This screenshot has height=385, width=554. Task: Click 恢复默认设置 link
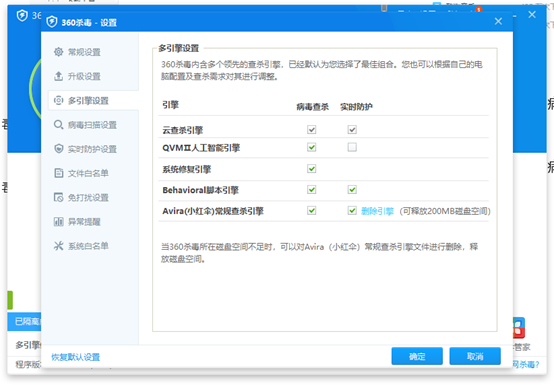pyautogui.click(x=76, y=357)
